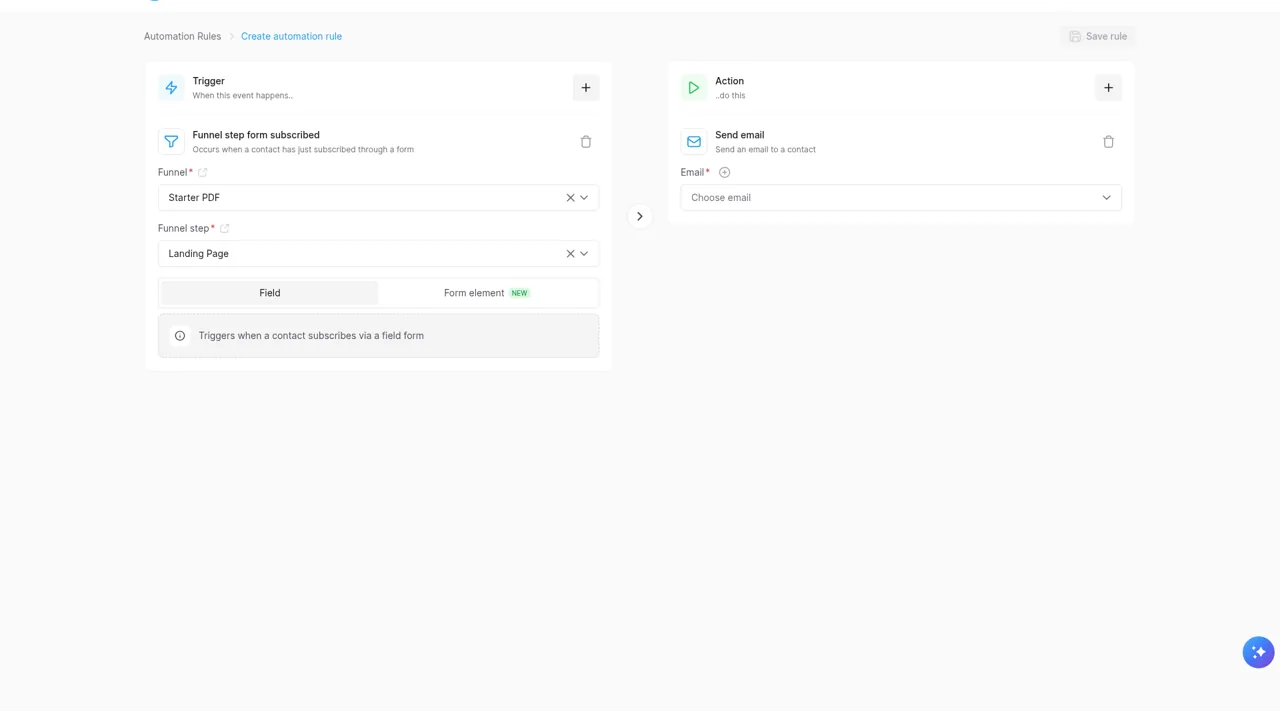Click the info icon in trigger hint
Screen dimensions: 1280x711
point(180,336)
